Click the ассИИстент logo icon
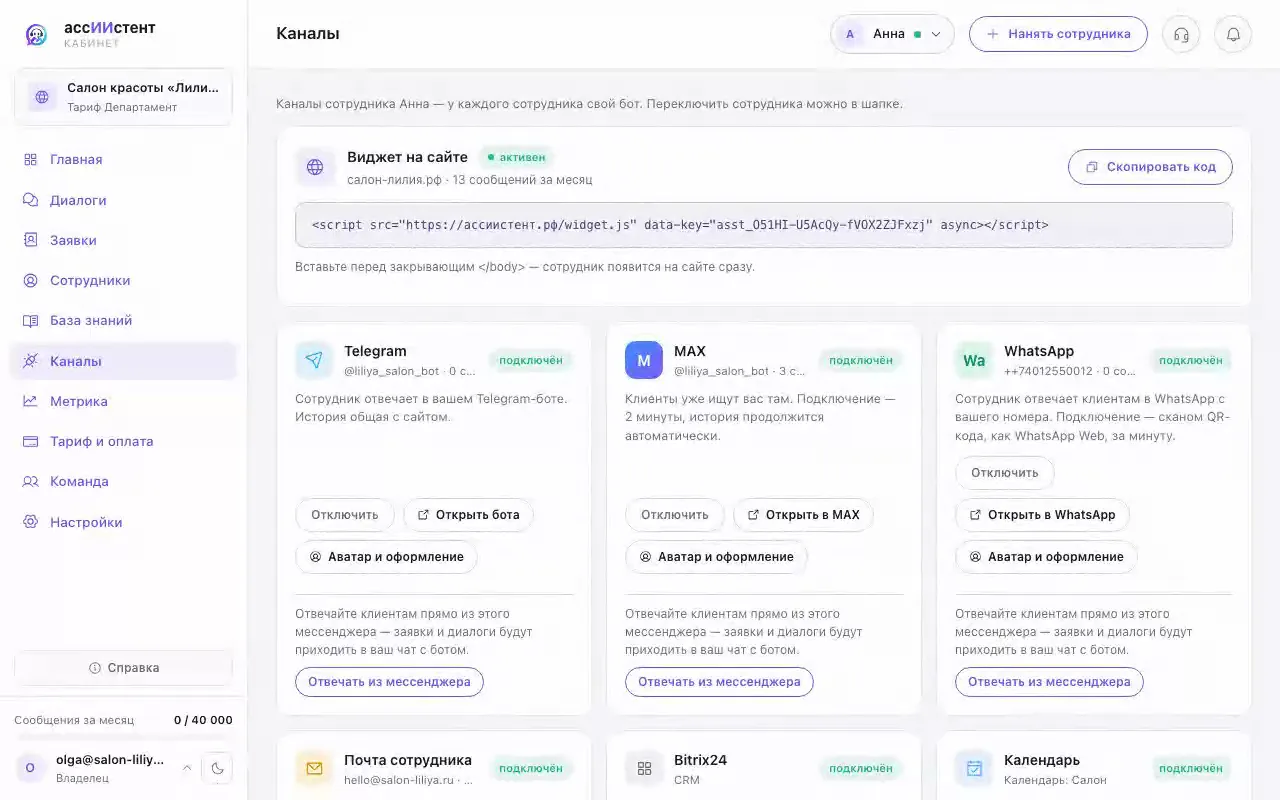1280x800 pixels. click(36, 35)
